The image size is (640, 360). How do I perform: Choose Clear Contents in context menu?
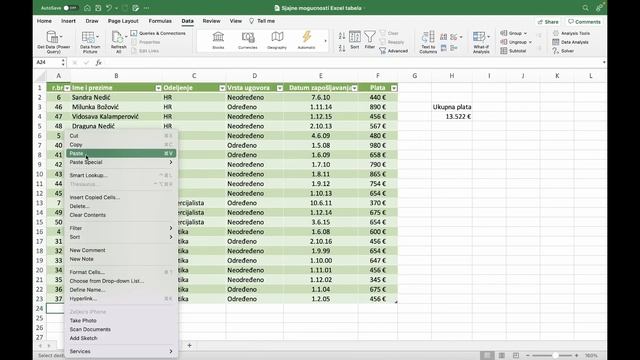pyautogui.click(x=121, y=215)
